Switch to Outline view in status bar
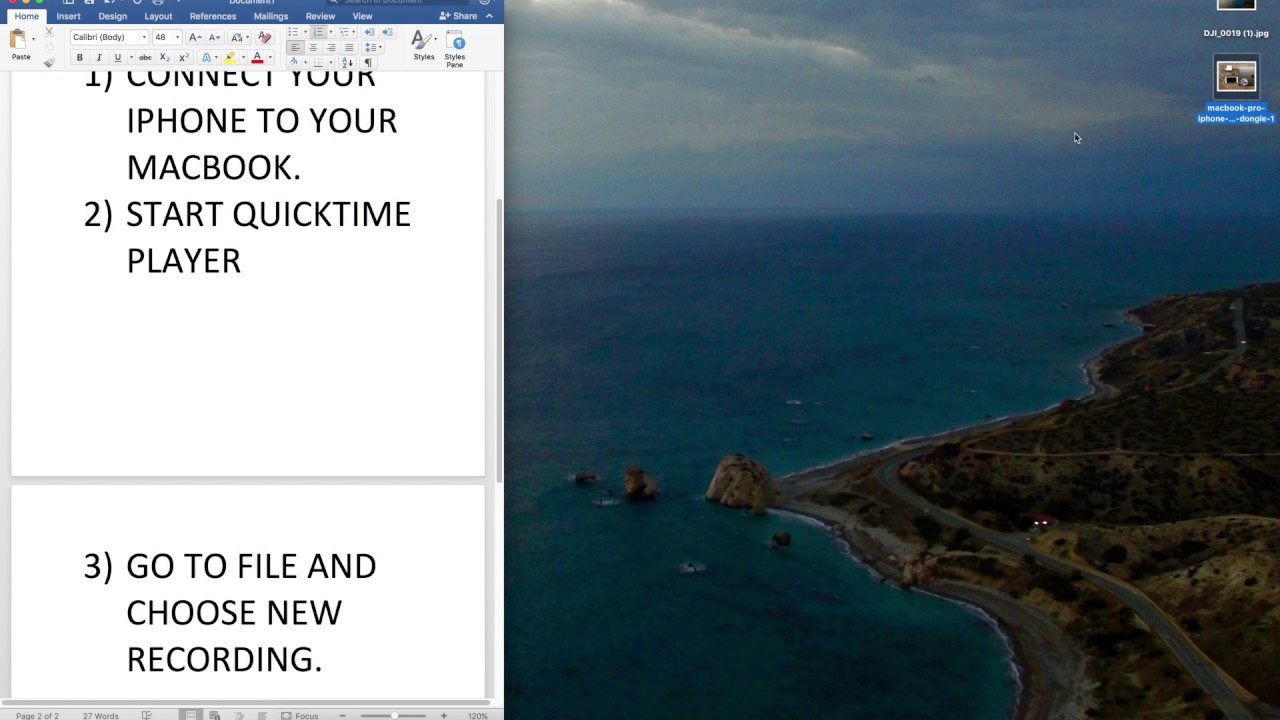Image resolution: width=1280 pixels, height=720 pixels. tap(238, 715)
